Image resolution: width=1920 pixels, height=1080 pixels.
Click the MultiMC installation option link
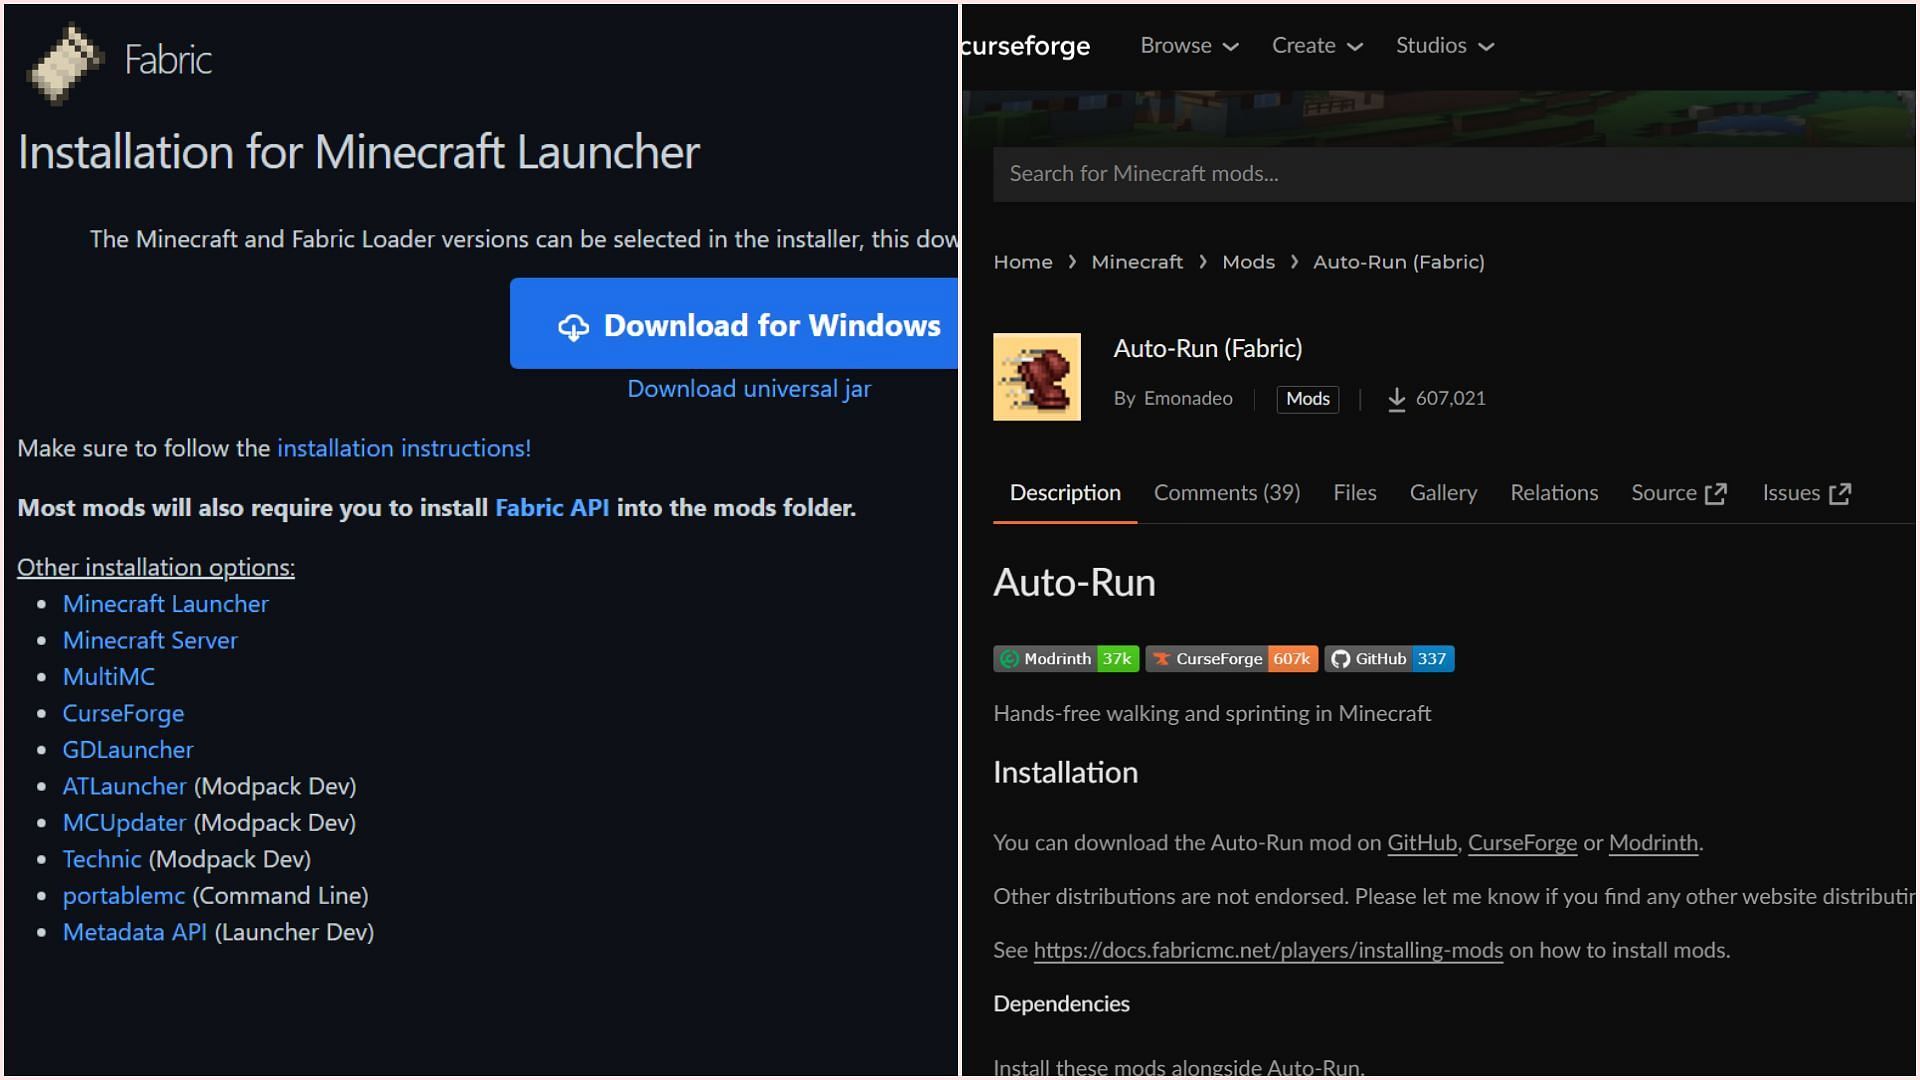click(108, 676)
